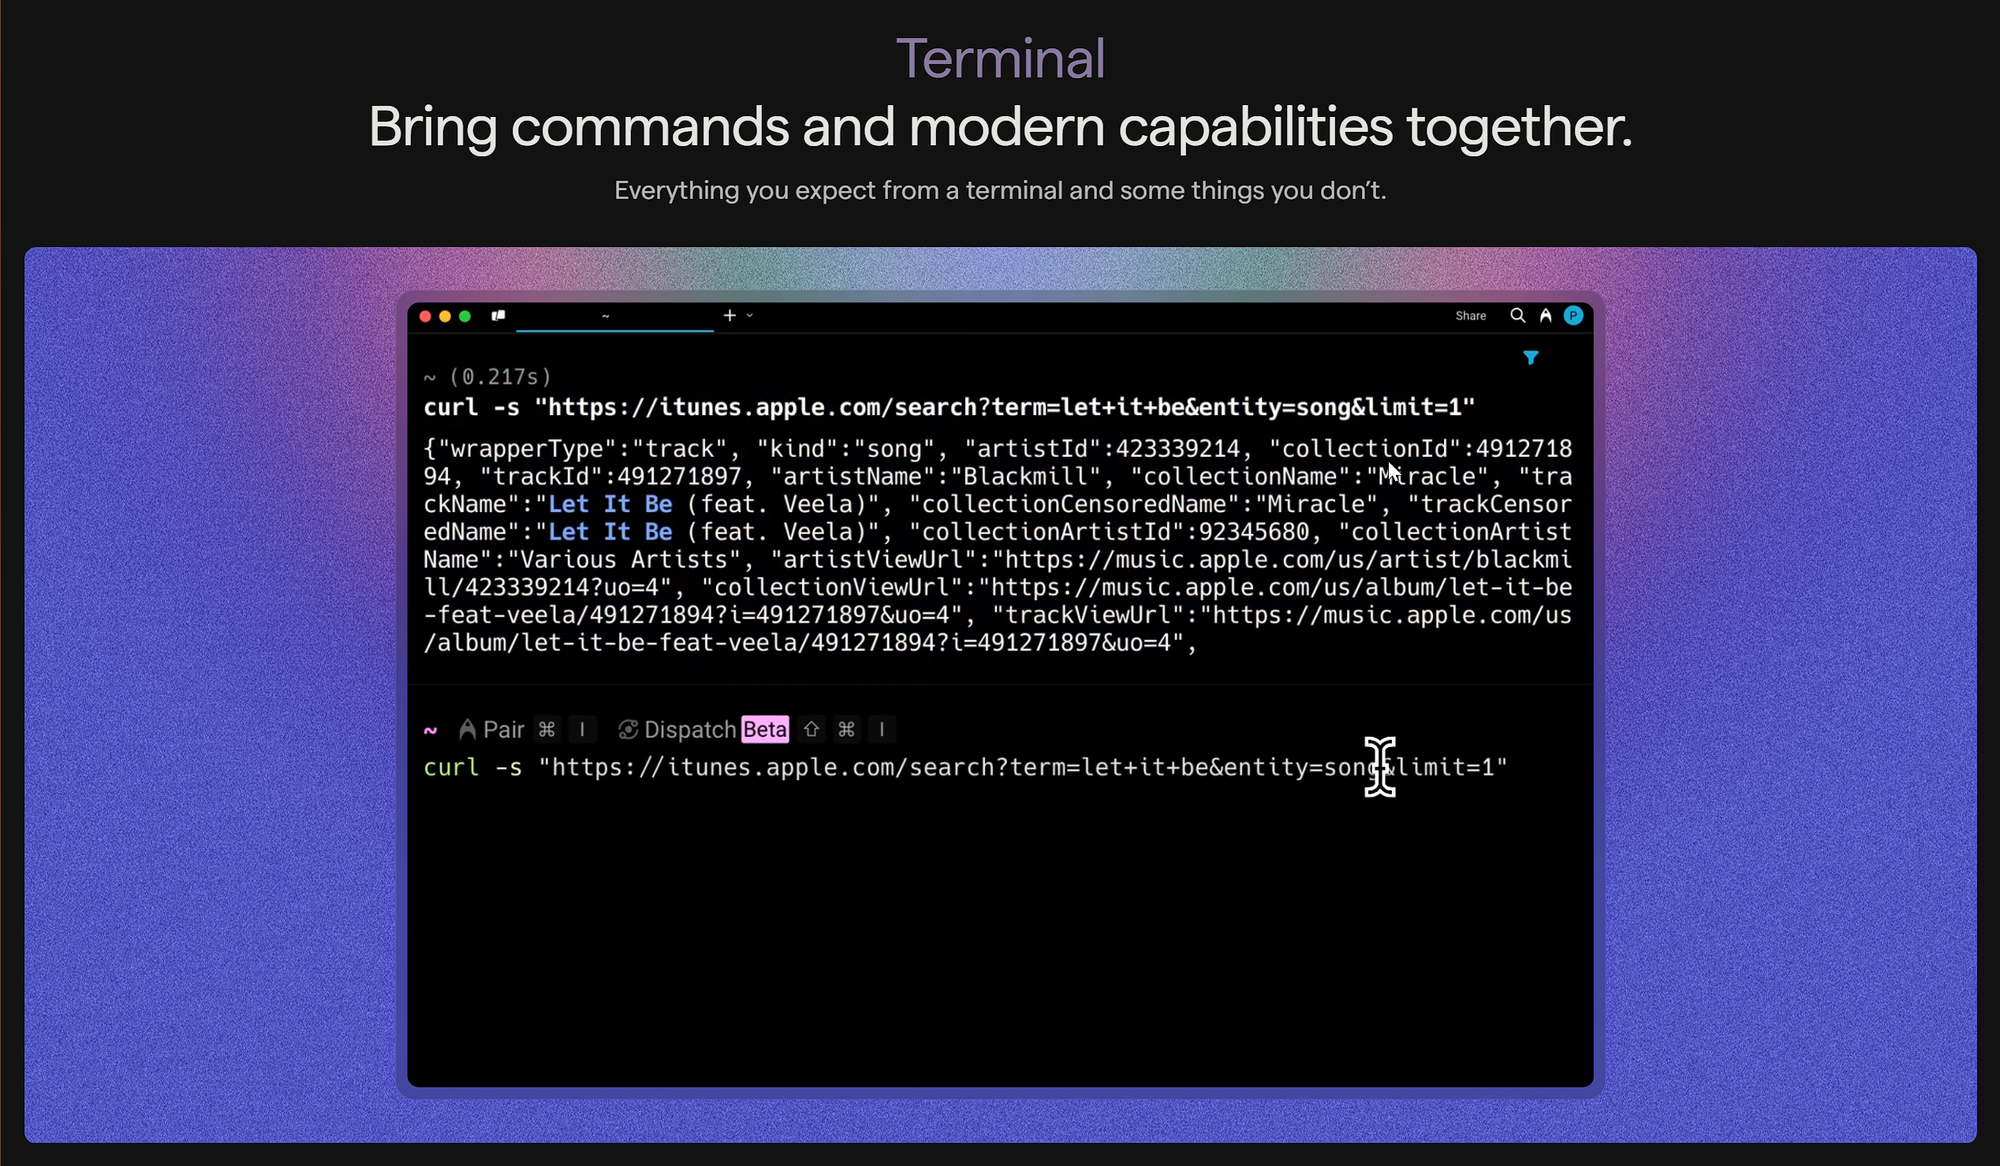2000x1166 pixels.
Task: Click the shift key hint after Beta
Action: 812,730
